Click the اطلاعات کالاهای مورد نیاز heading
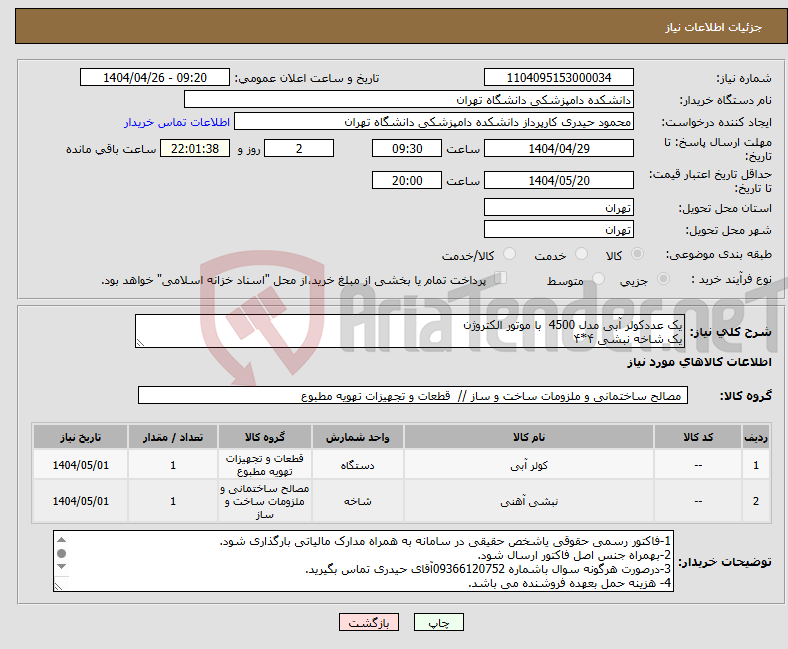 click(x=699, y=362)
